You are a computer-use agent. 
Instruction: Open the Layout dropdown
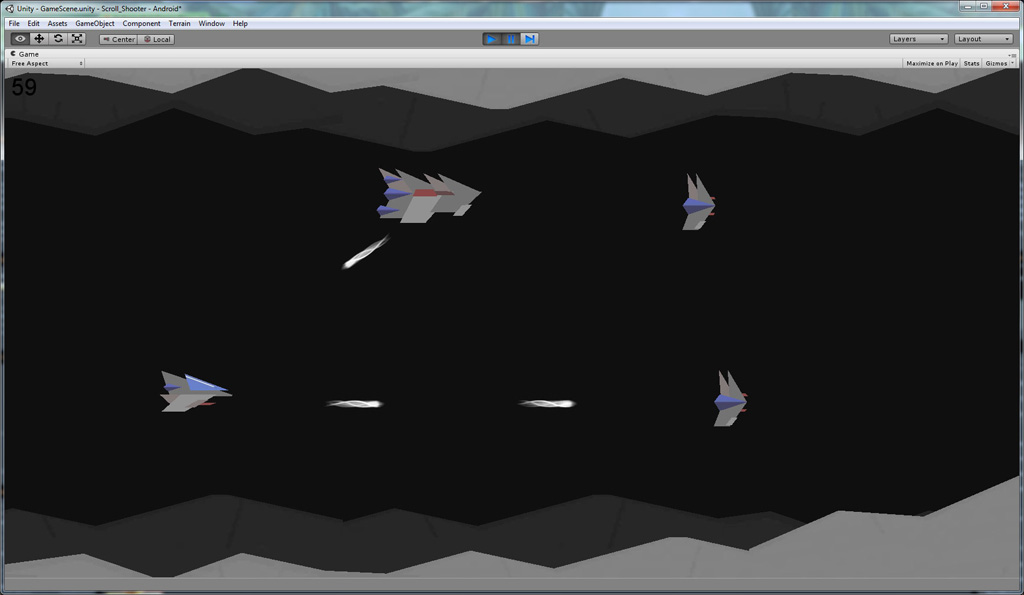(984, 39)
